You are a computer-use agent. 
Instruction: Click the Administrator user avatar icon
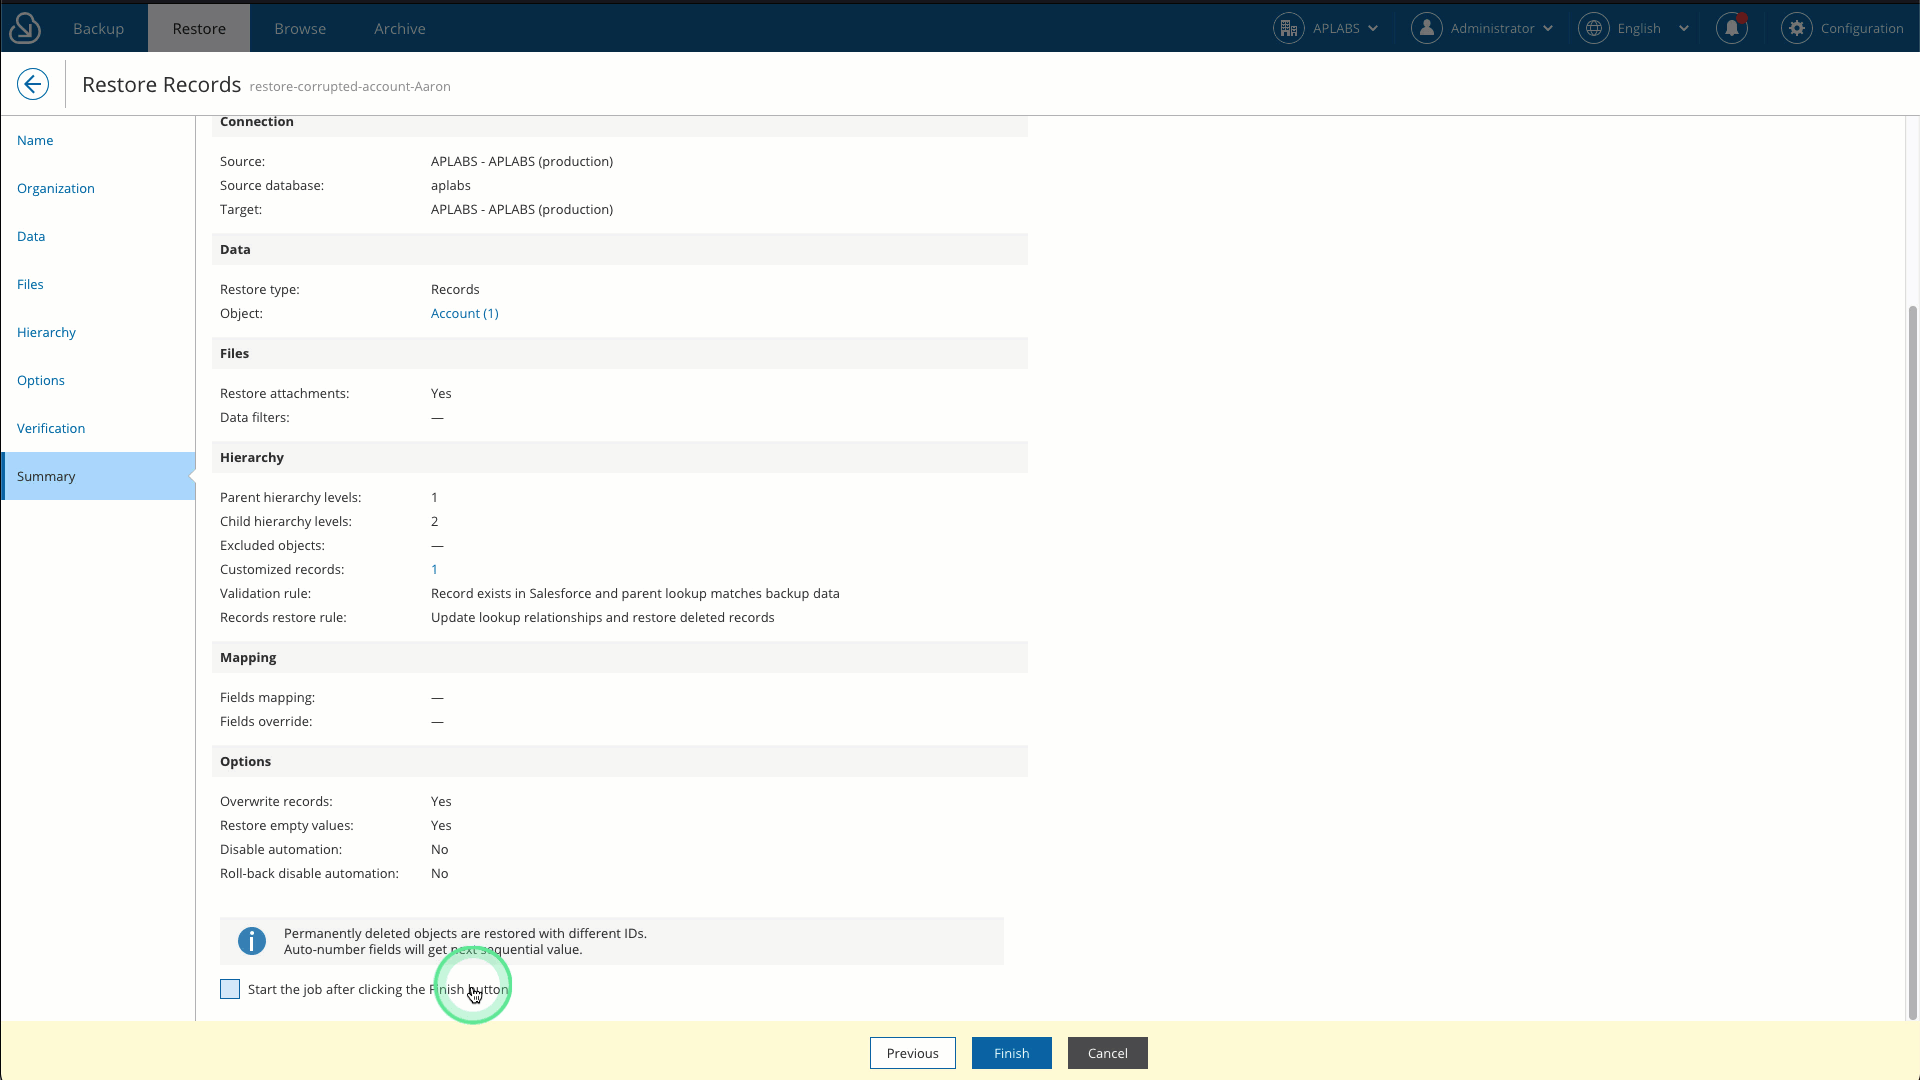[x=1427, y=28]
